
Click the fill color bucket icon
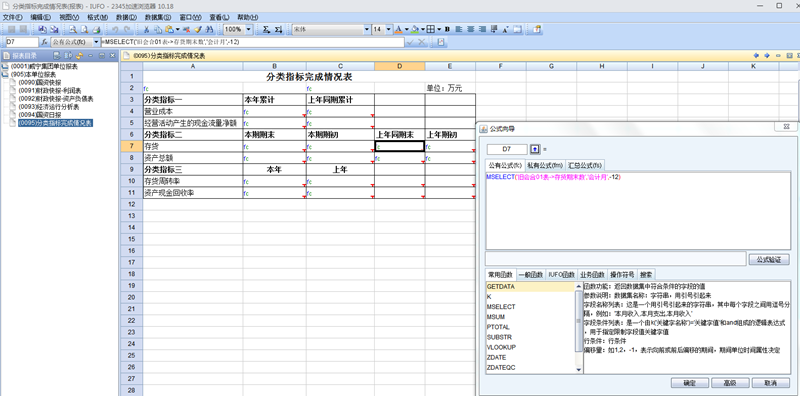point(415,30)
